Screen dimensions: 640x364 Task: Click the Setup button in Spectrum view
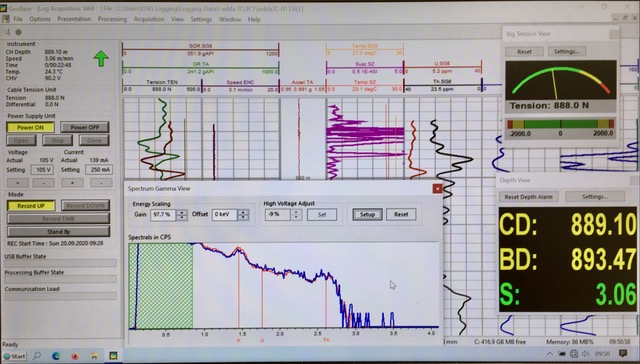367,215
